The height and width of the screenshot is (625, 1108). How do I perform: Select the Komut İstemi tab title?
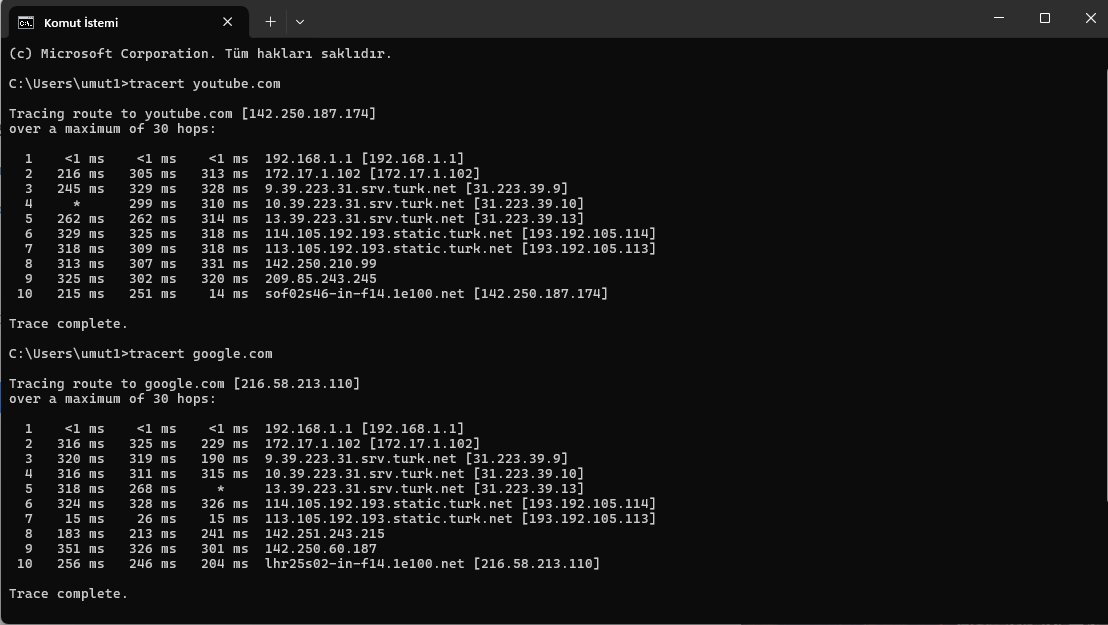[x=81, y=23]
